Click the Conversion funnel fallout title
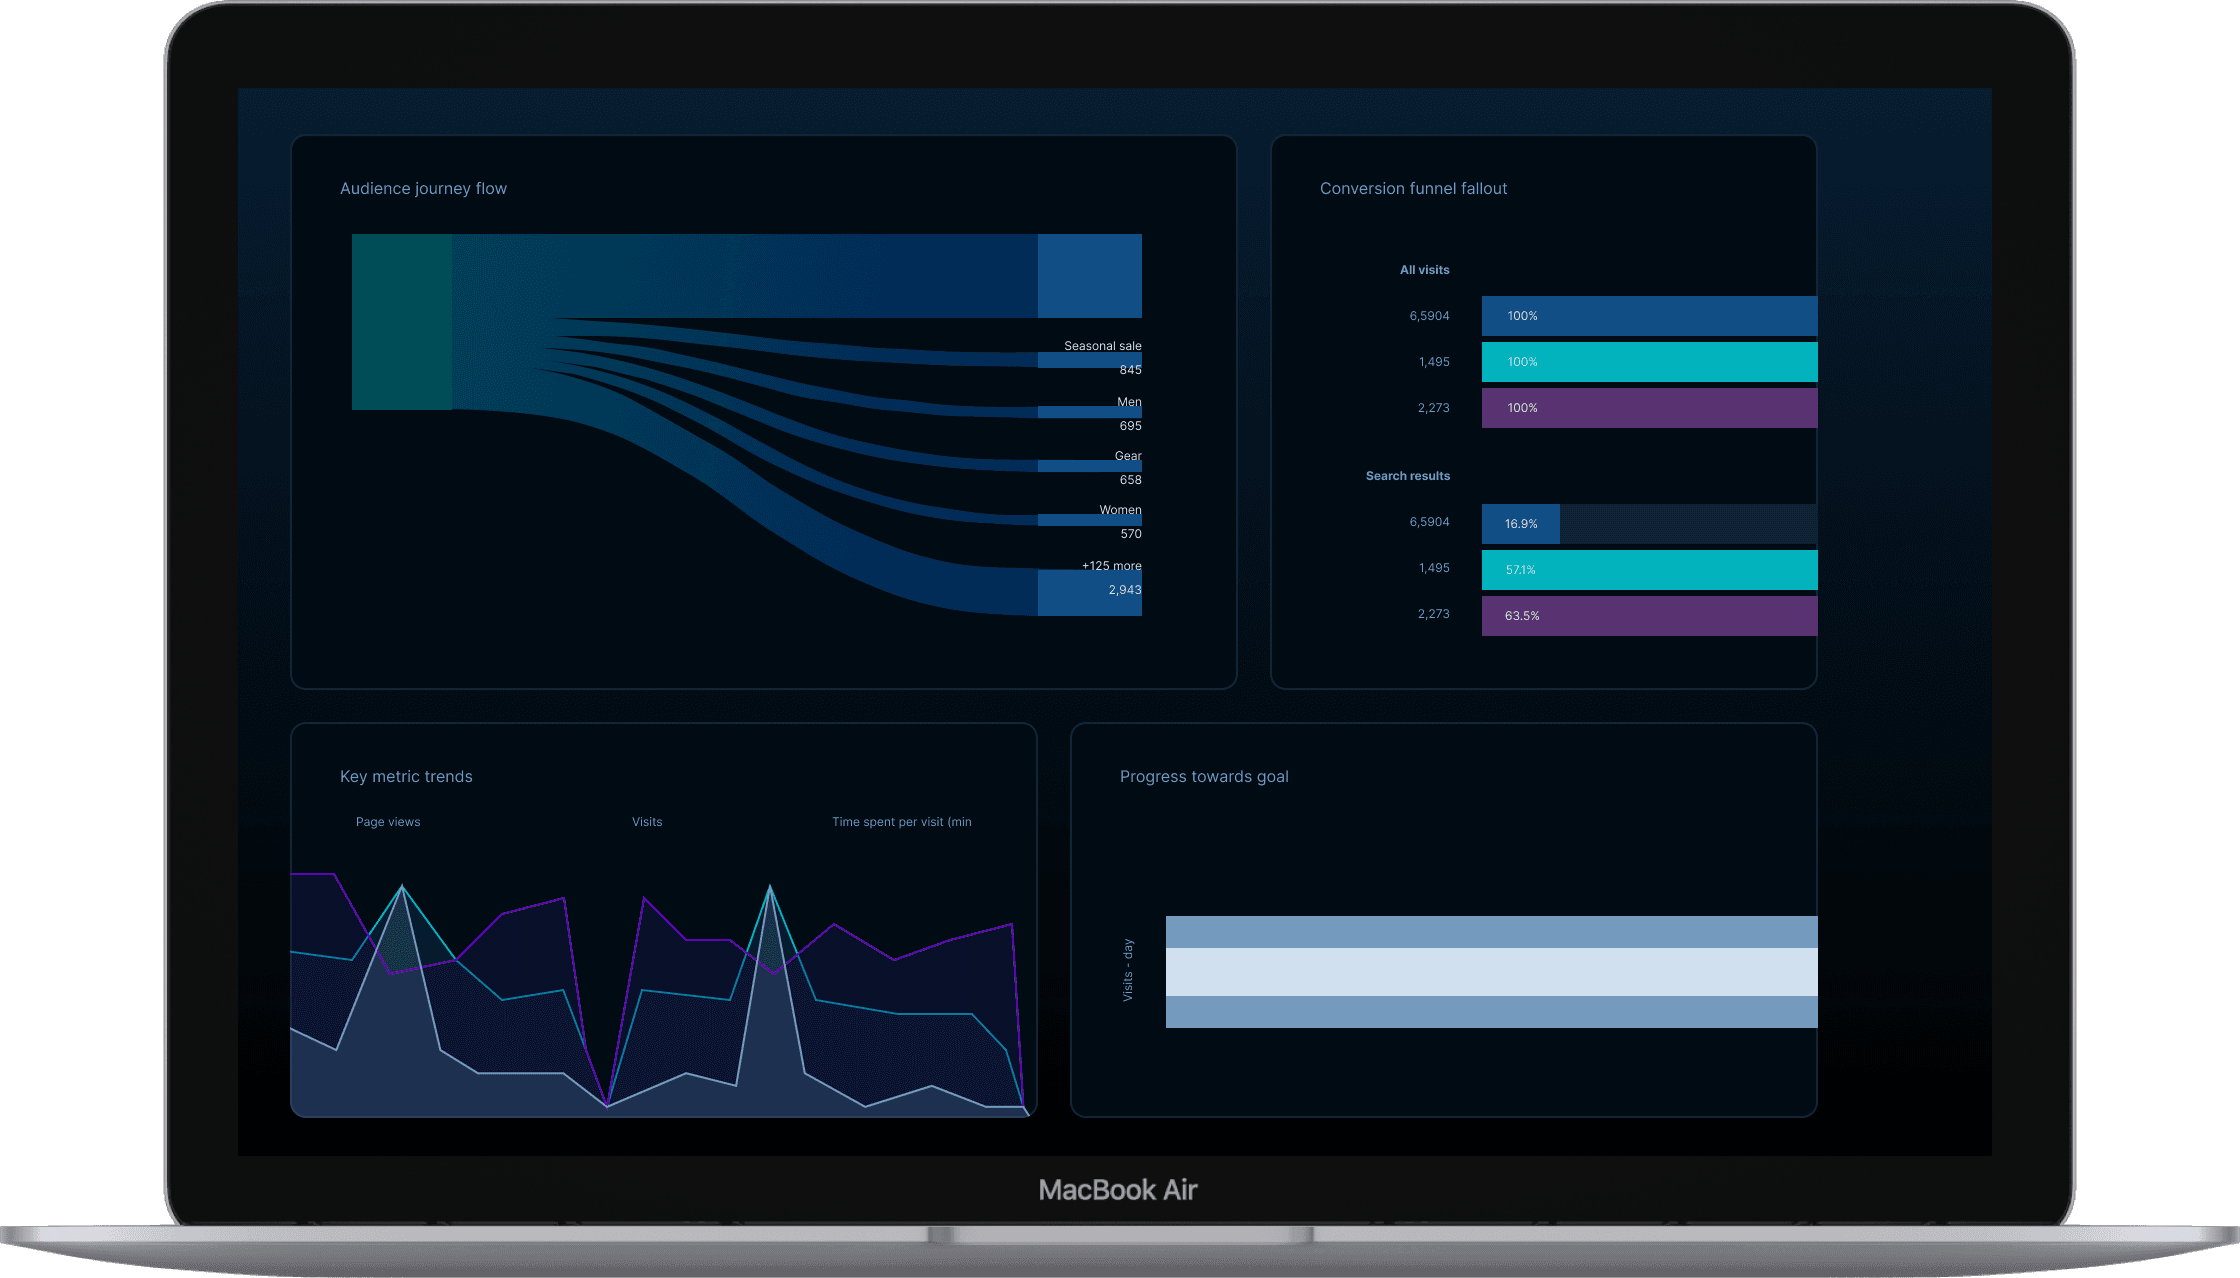 (1413, 189)
